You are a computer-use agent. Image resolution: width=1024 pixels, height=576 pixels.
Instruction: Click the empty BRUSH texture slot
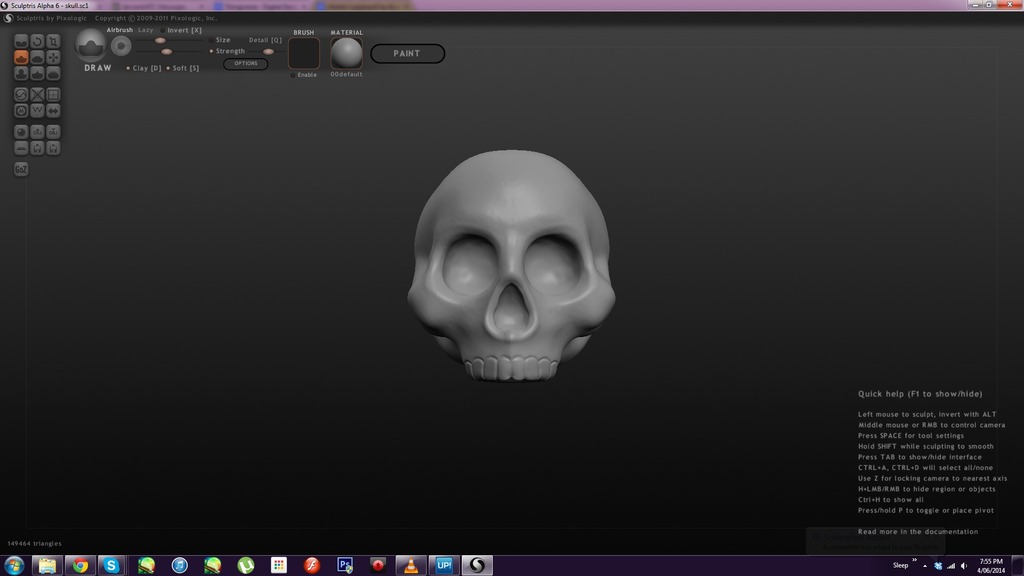(x=304, y=53)
